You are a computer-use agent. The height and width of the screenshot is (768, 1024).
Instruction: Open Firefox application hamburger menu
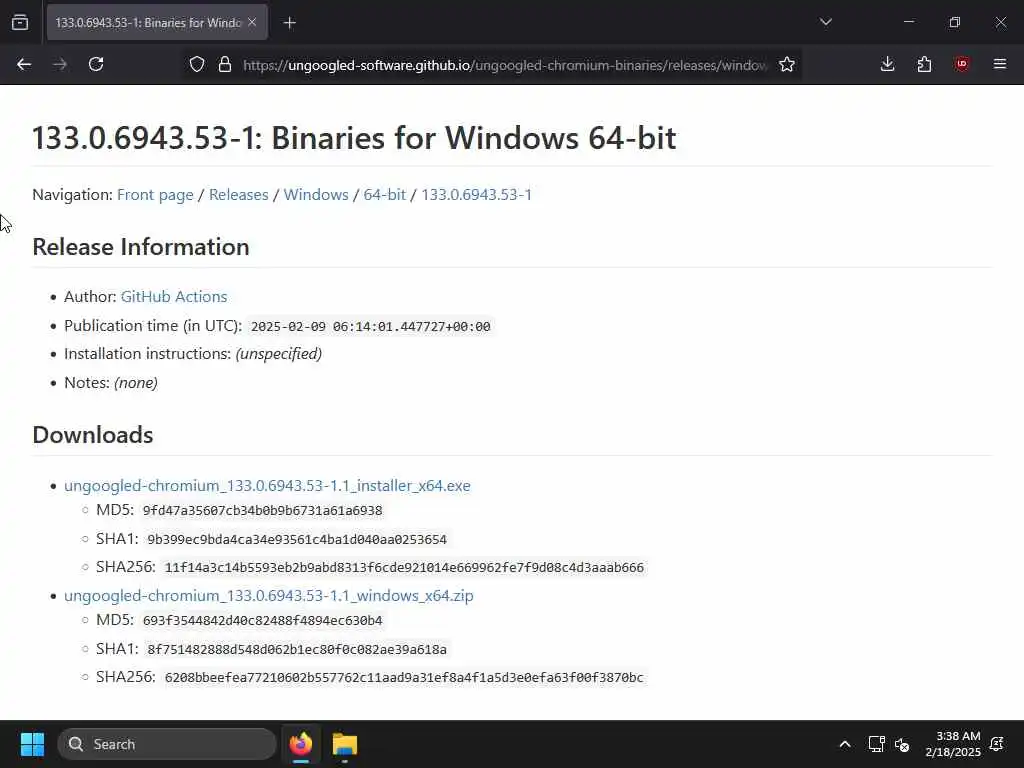[x=999, y=64]
